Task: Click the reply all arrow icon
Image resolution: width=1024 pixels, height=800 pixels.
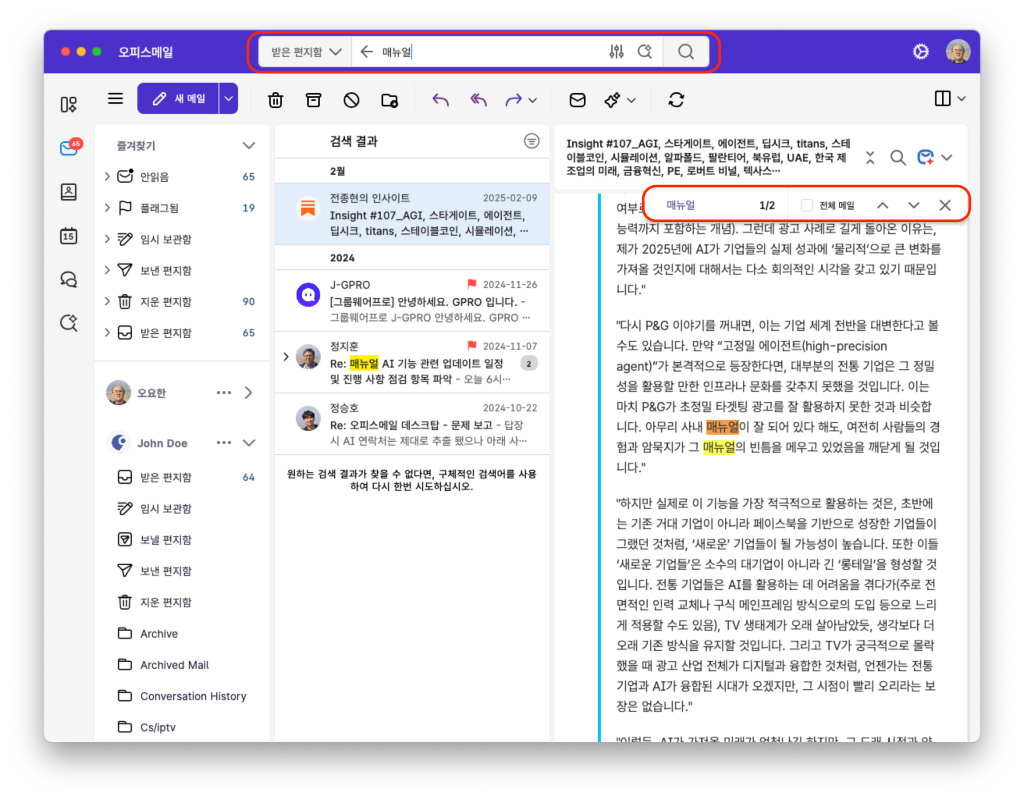Action: click(478, 100)
